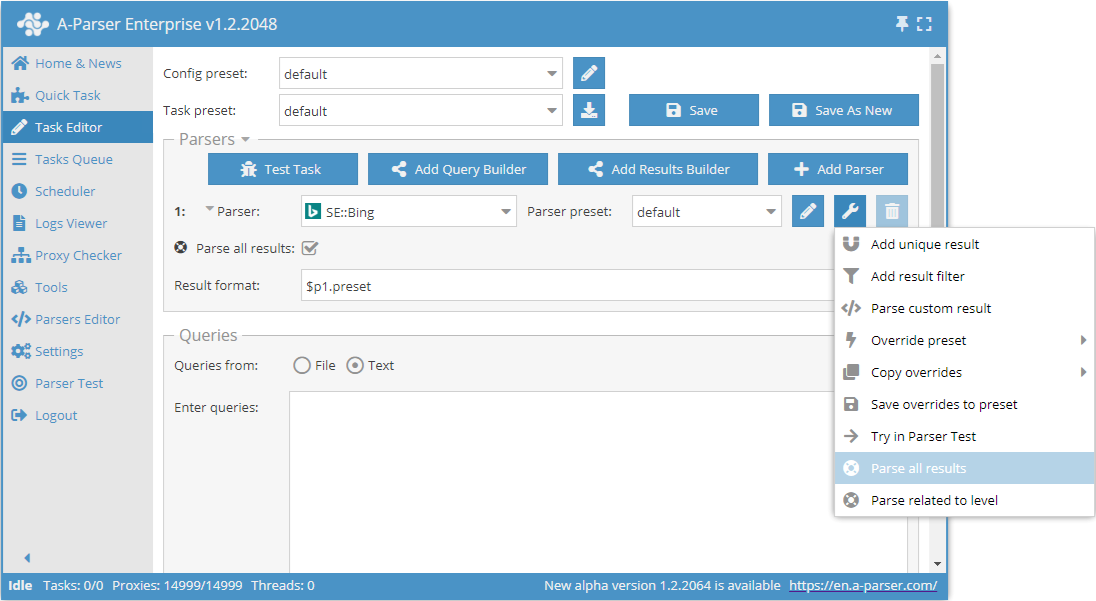This screenshot has height=601, width=1096.
Task: Click the Save As New button
Action: (x=843, y=110)
